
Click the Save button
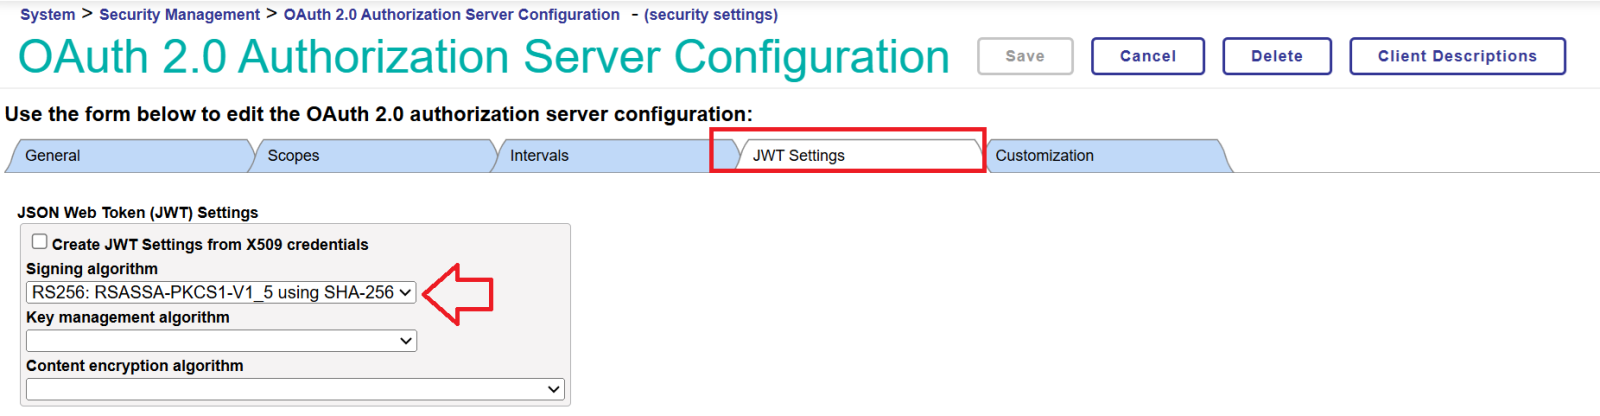1025,56
